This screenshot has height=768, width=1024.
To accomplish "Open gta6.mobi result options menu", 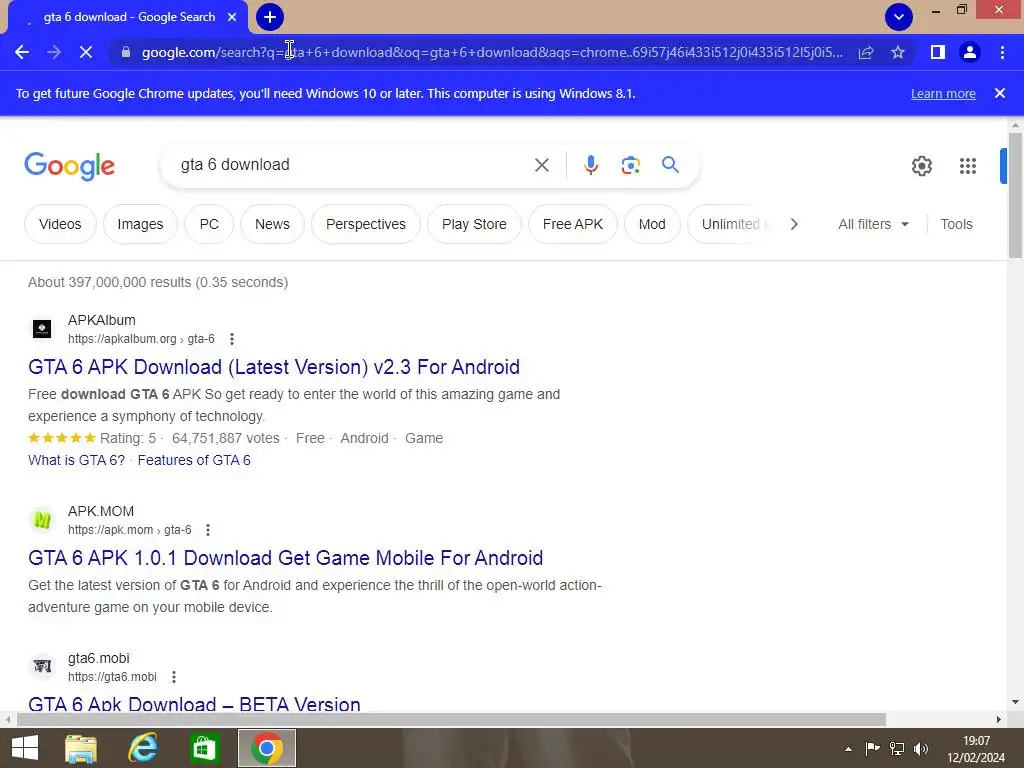I will [174, 677].
